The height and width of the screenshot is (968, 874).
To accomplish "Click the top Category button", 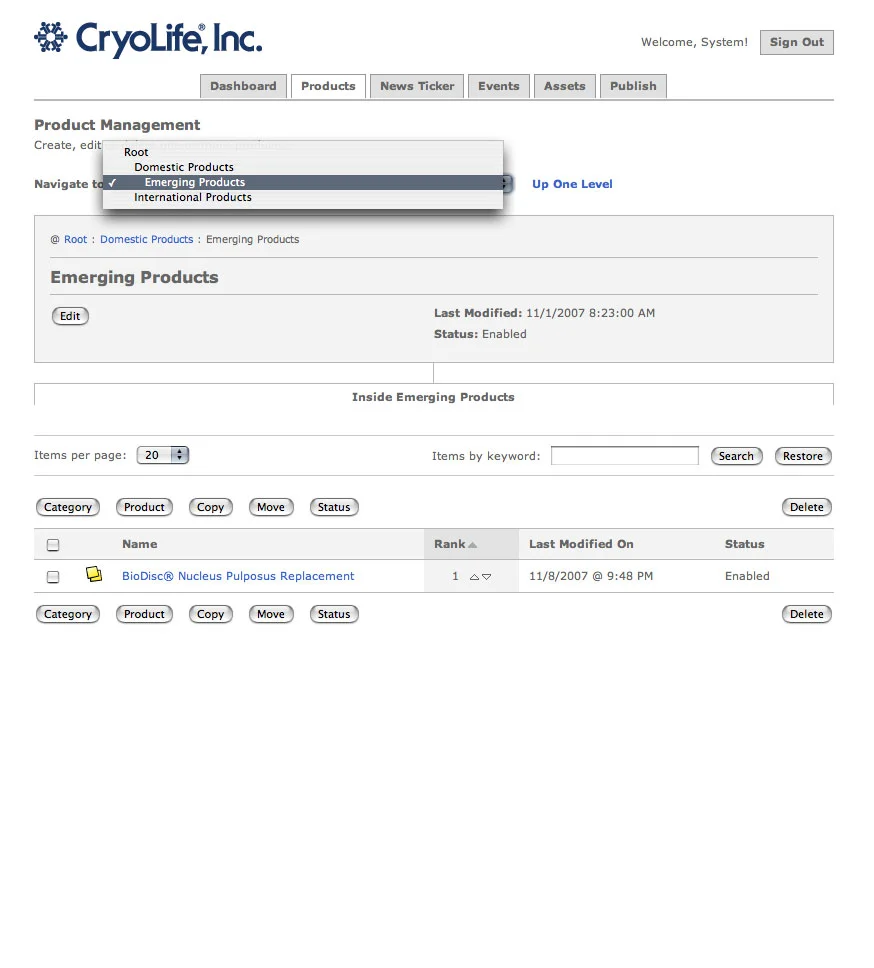I will point(68,507).
